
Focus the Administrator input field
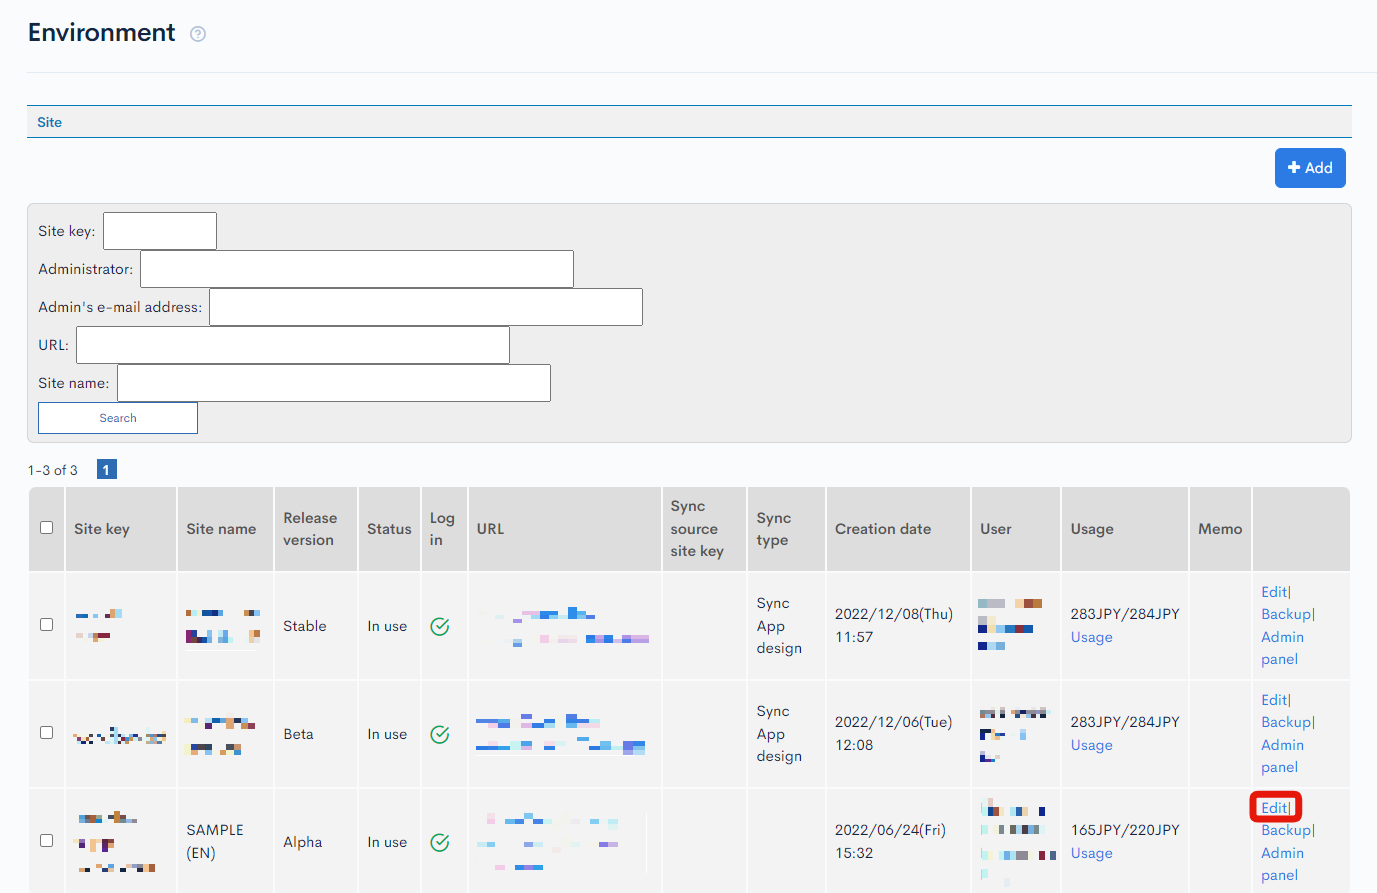point(357,269)
